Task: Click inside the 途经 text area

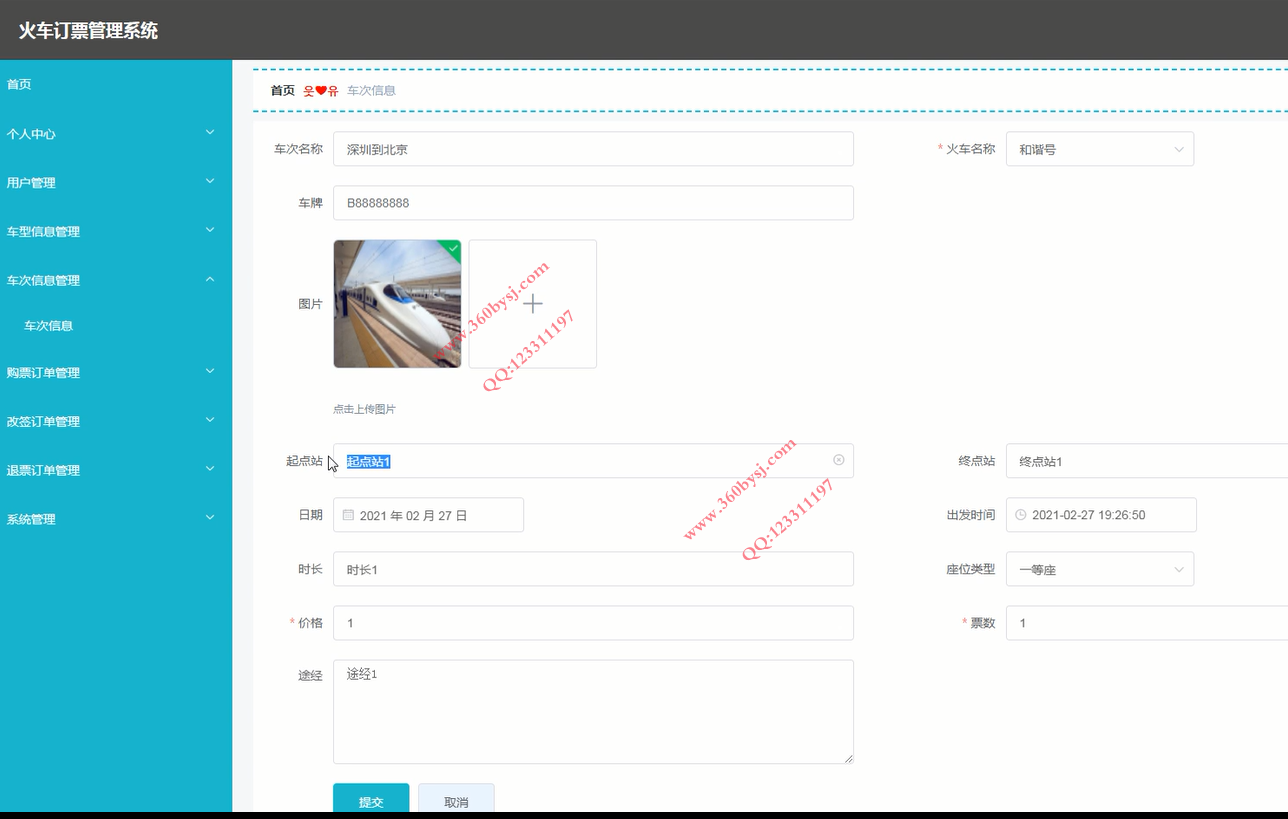Action: click(593, 712)
